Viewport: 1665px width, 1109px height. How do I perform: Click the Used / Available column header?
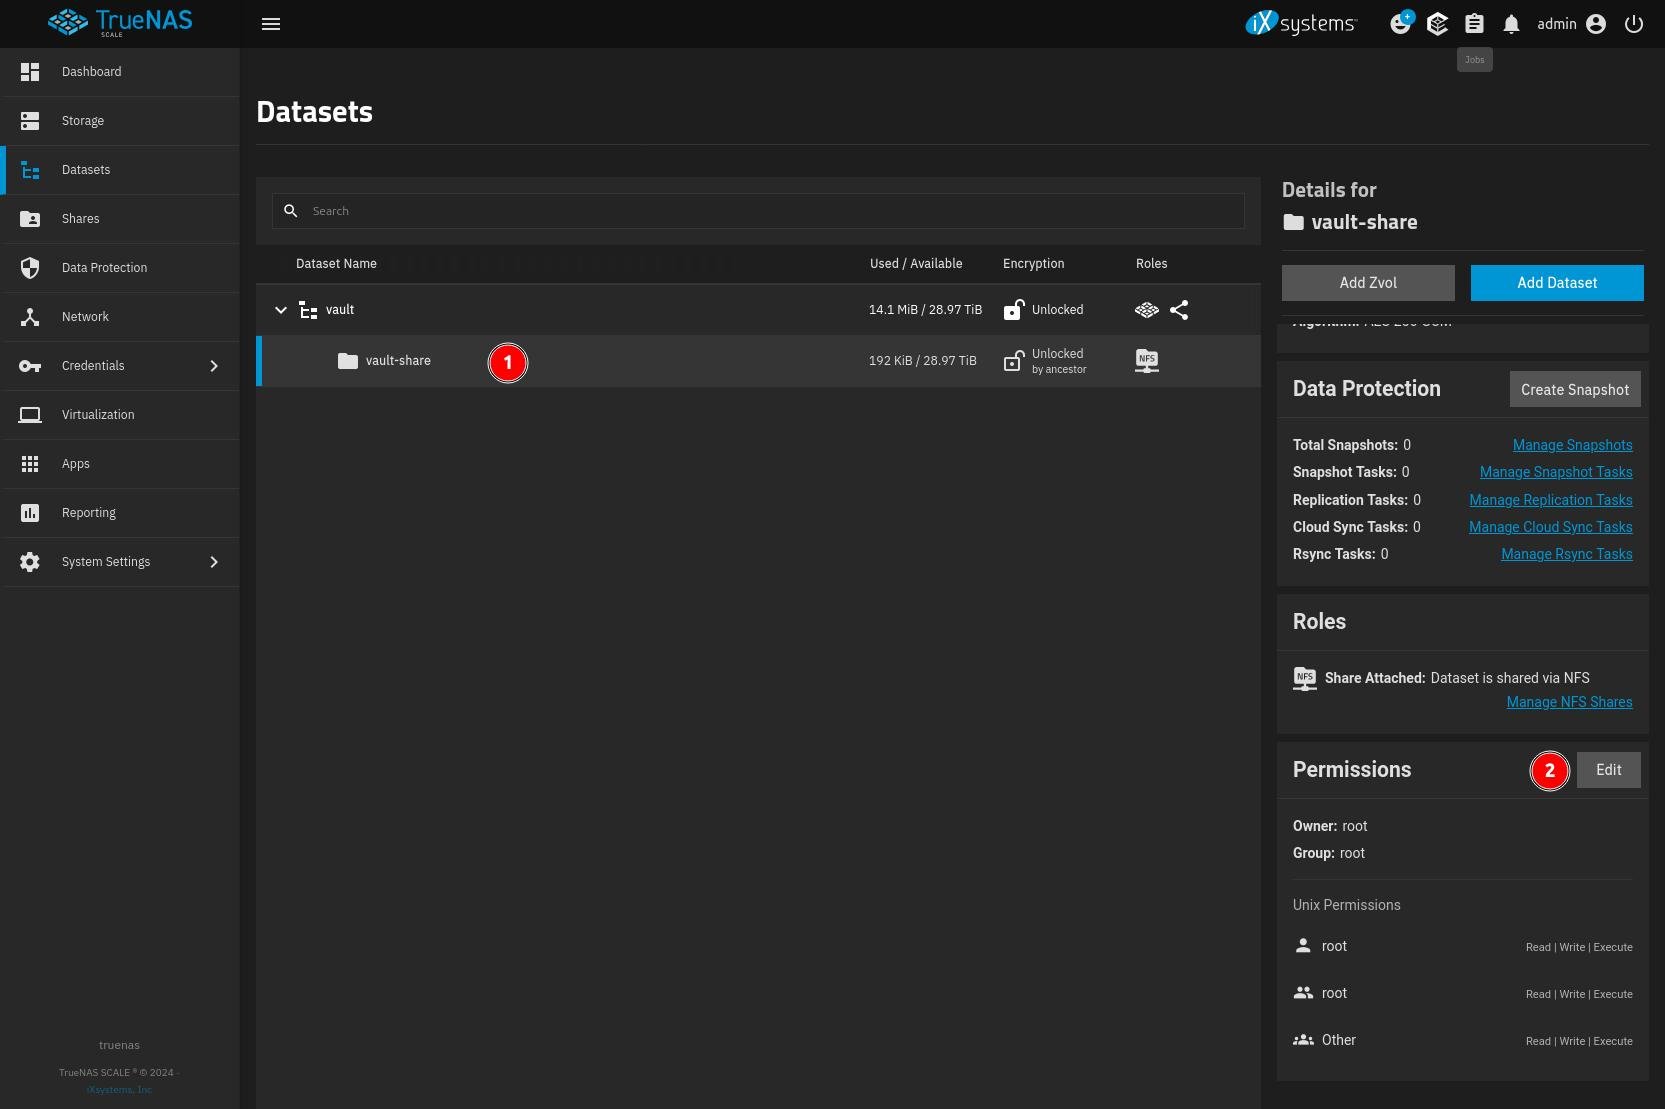point(916,264)
